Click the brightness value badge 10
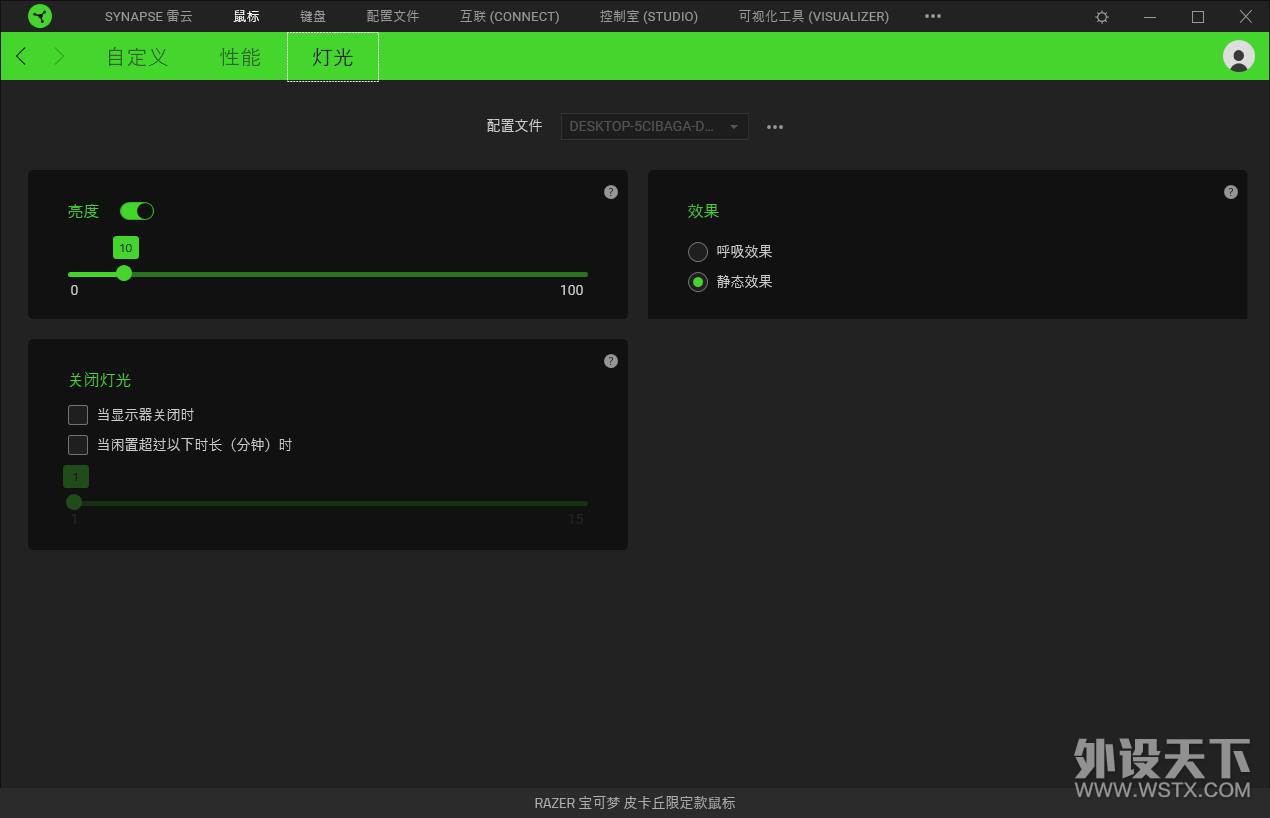The width and height of the screenshot is (1270, 818). (x=126, y=248)
